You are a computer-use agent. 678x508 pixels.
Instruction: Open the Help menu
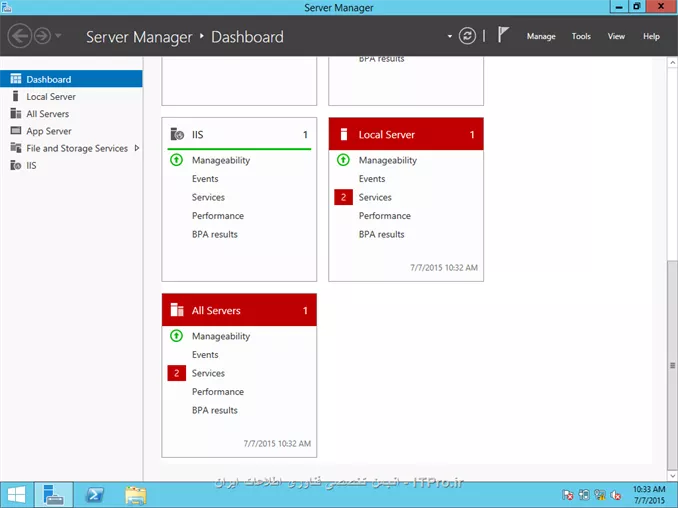651,36
